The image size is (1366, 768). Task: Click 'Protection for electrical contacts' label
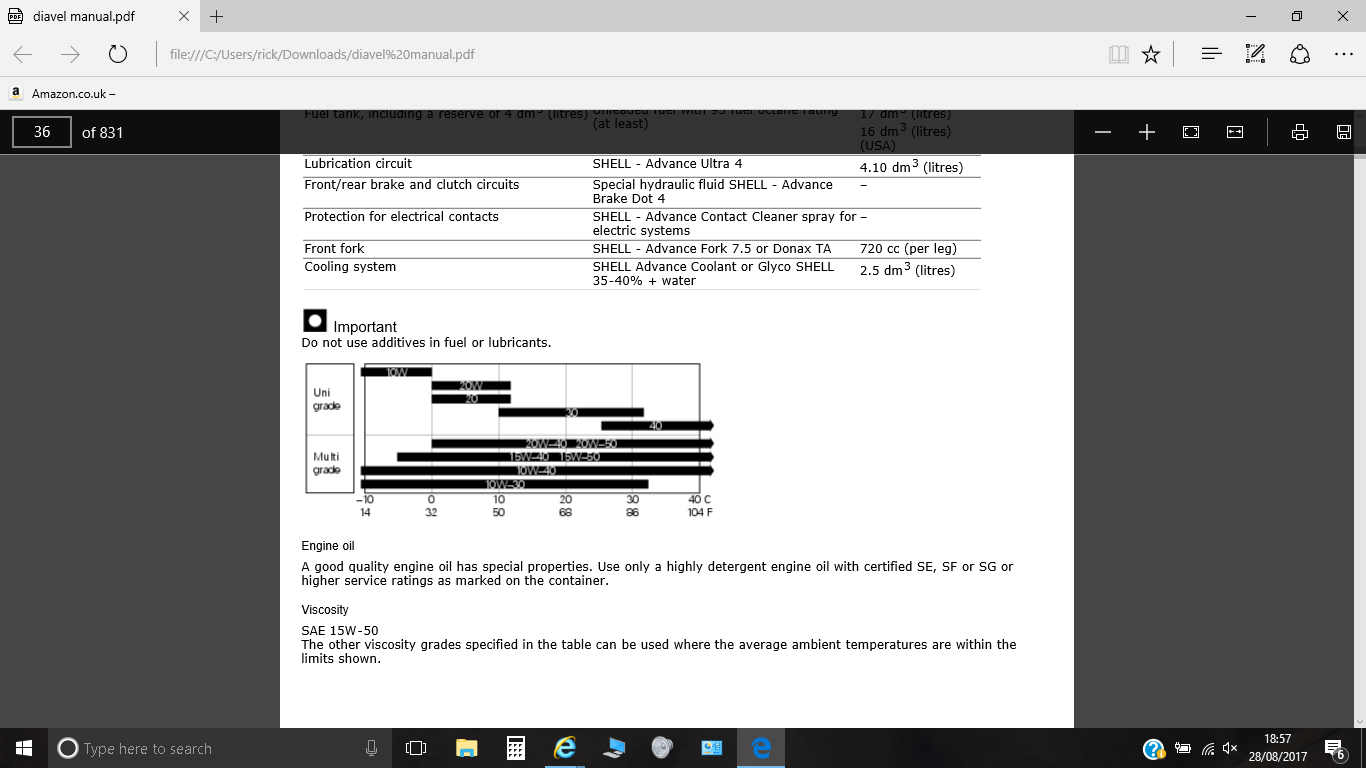pyautogui.click(x=401, y=217)
